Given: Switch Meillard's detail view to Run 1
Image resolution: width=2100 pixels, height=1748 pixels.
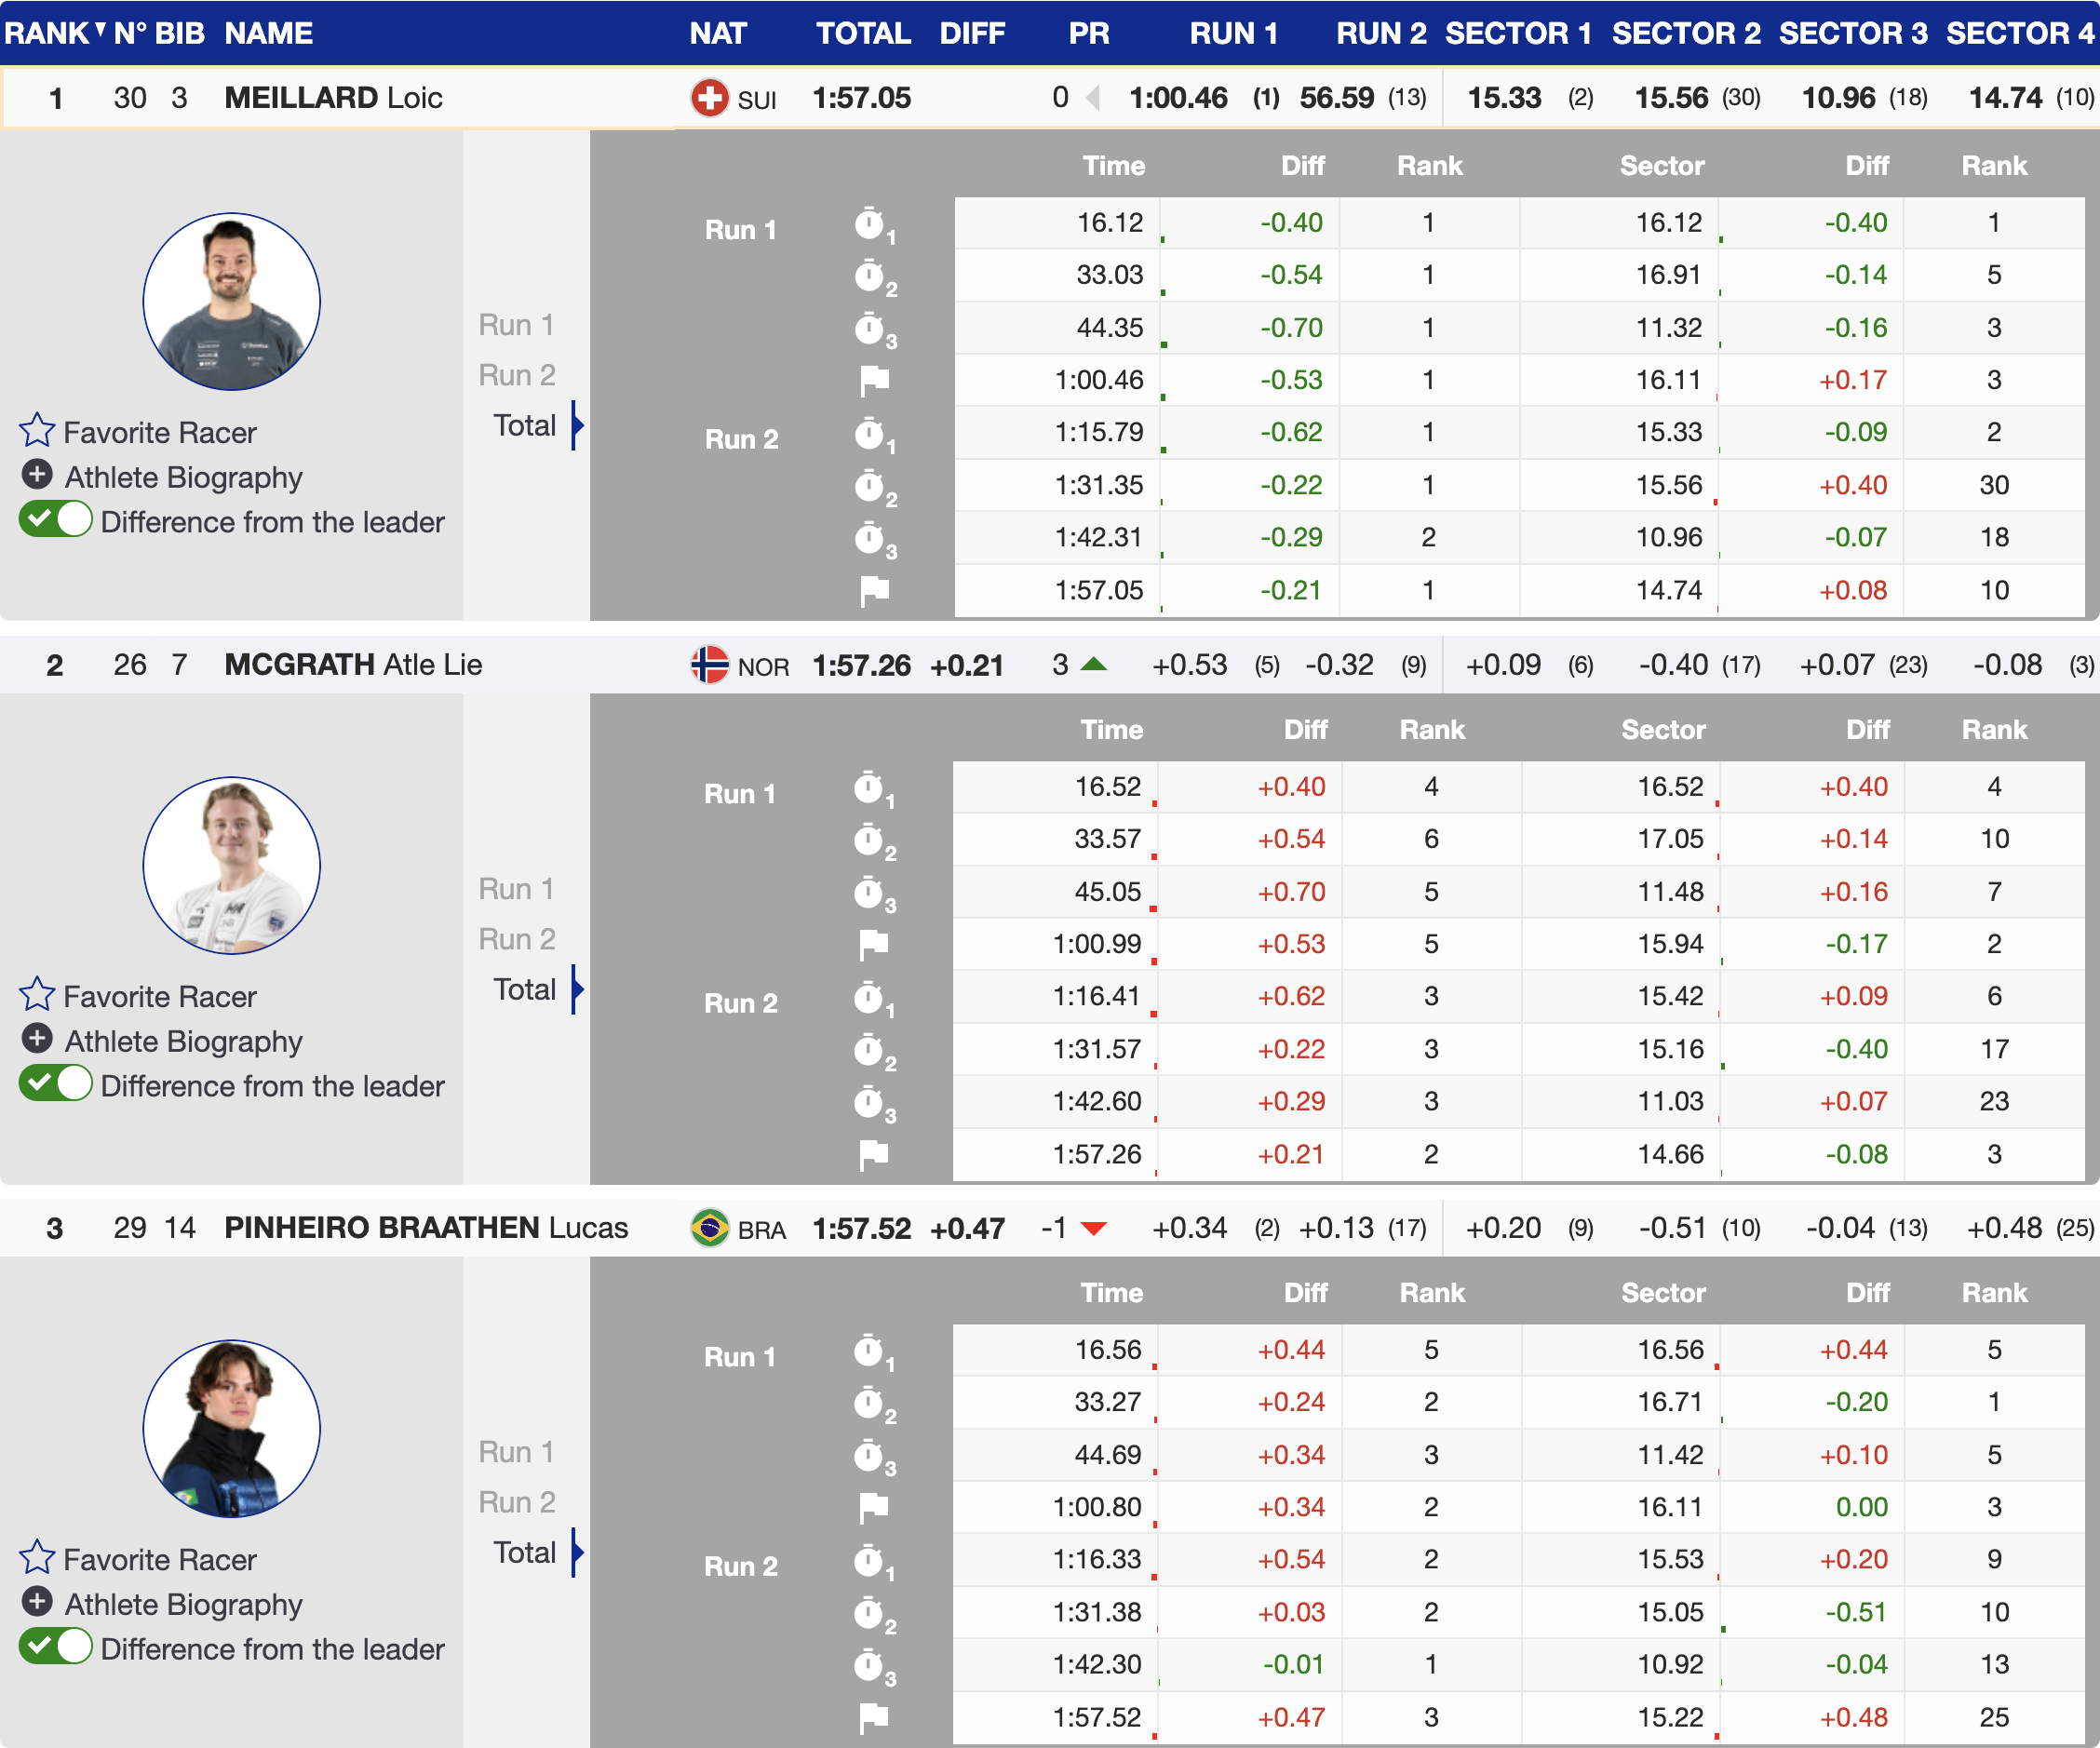Looking at the screenshot, I should [x=515, y=325].
